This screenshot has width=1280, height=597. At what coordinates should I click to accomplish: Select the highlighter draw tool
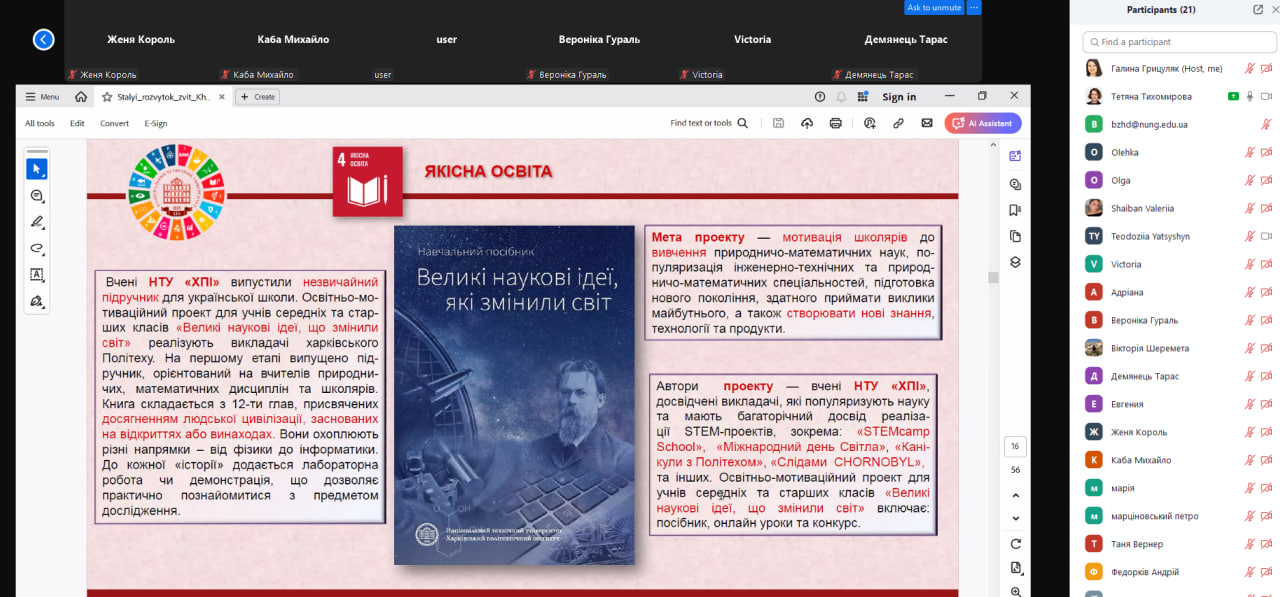(x=37, y=222)
